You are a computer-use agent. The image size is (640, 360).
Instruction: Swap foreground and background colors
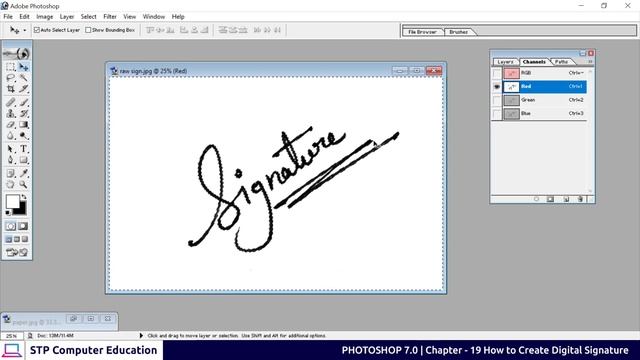click(x=24, y=197)
